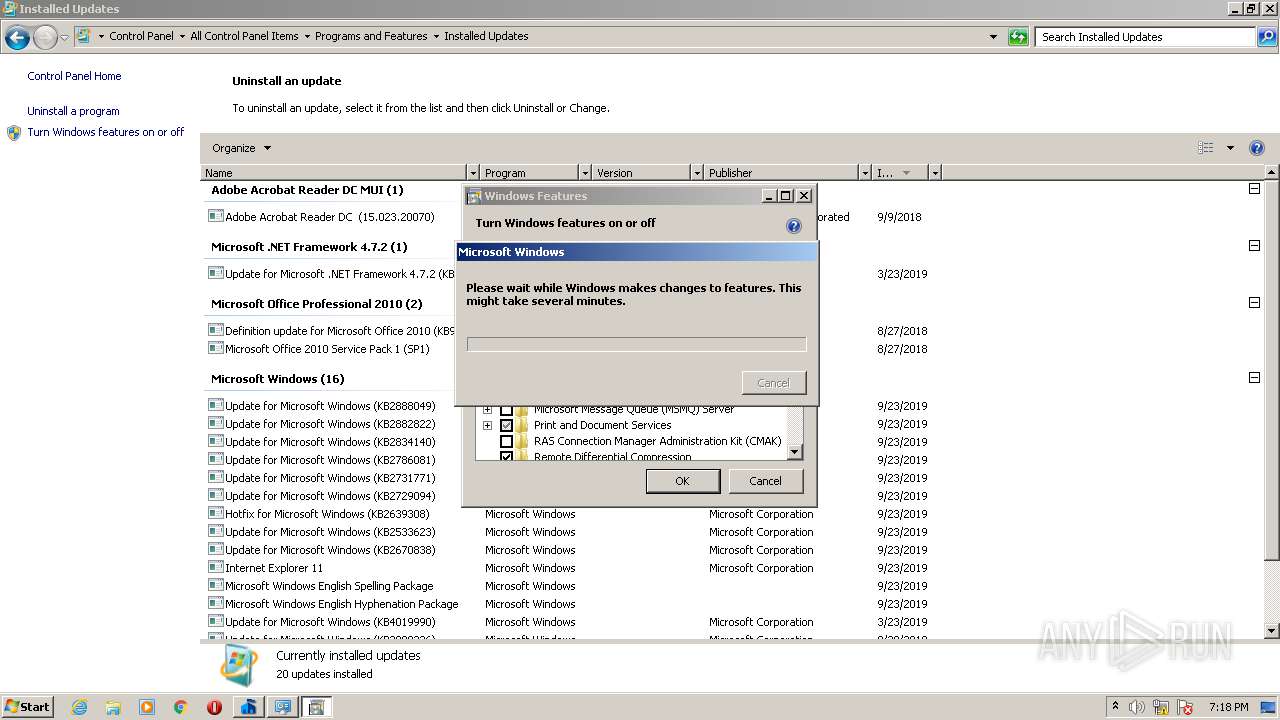Viewport: 1280px width, 720px height.
Task: Refresh the Installed Updates address bar
Action: tap(1018, 37)
